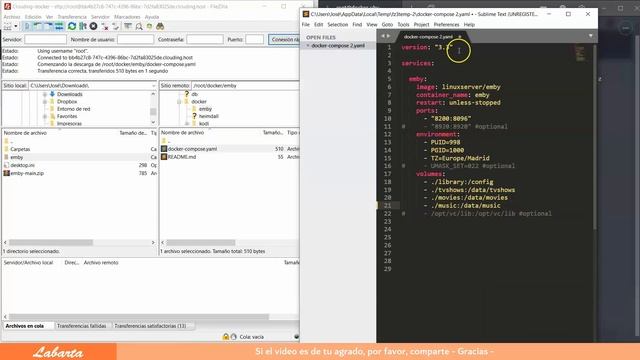Click the process queue toolbar icon
Viewport: 640px width, 360px height.
(x=83, y=26)
